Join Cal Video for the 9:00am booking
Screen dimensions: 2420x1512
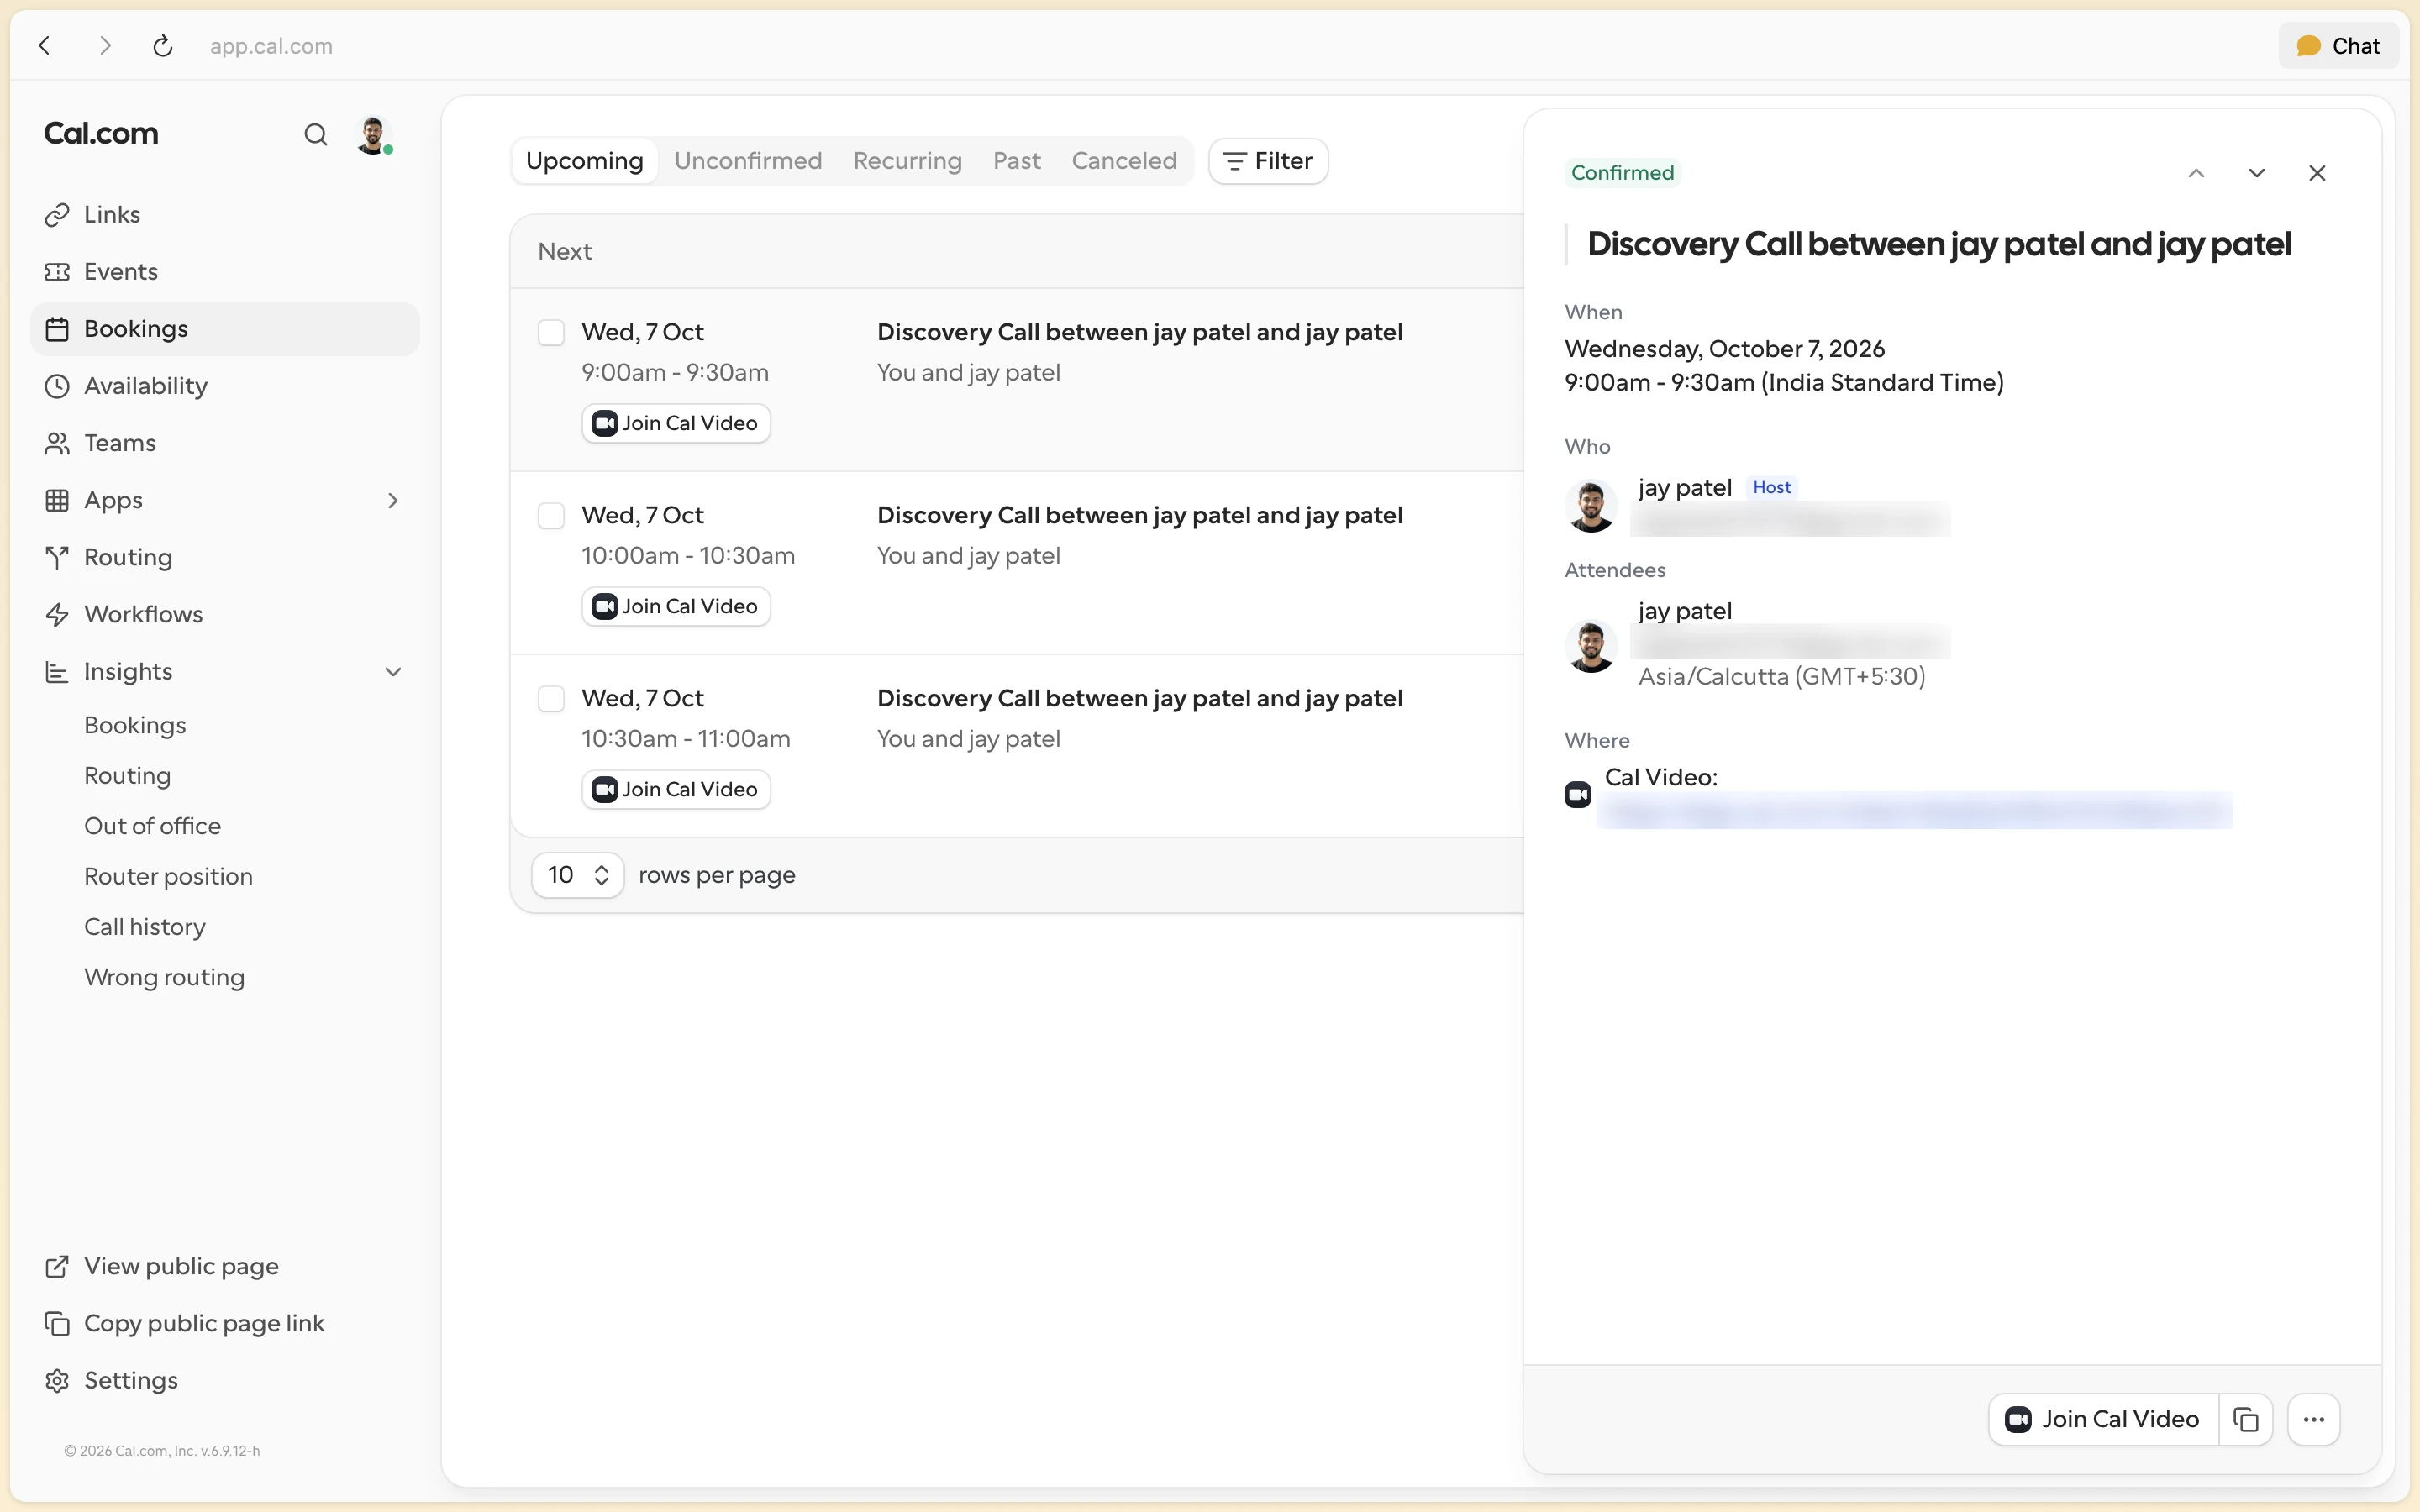676,423
